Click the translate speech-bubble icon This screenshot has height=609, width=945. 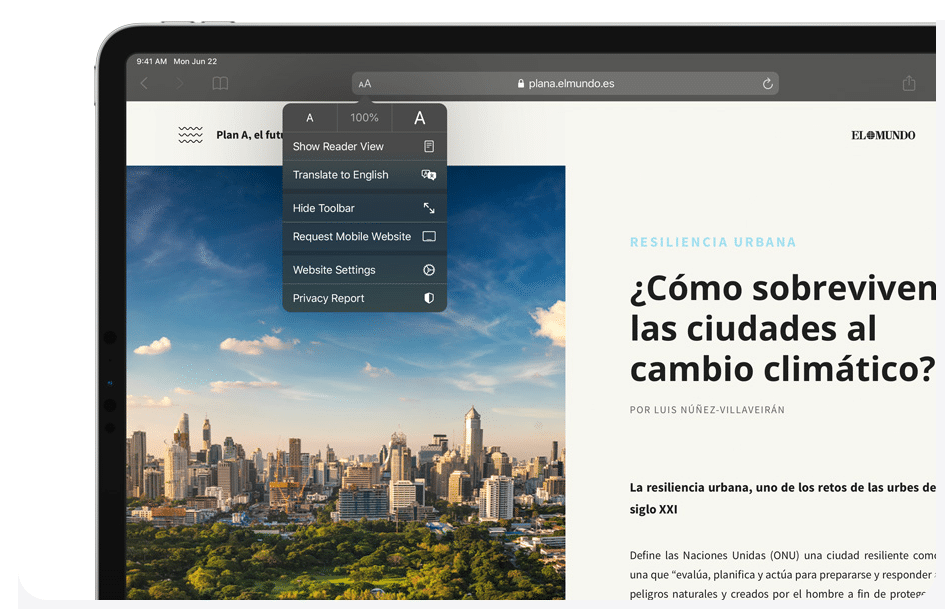click(x=429, y=175)
